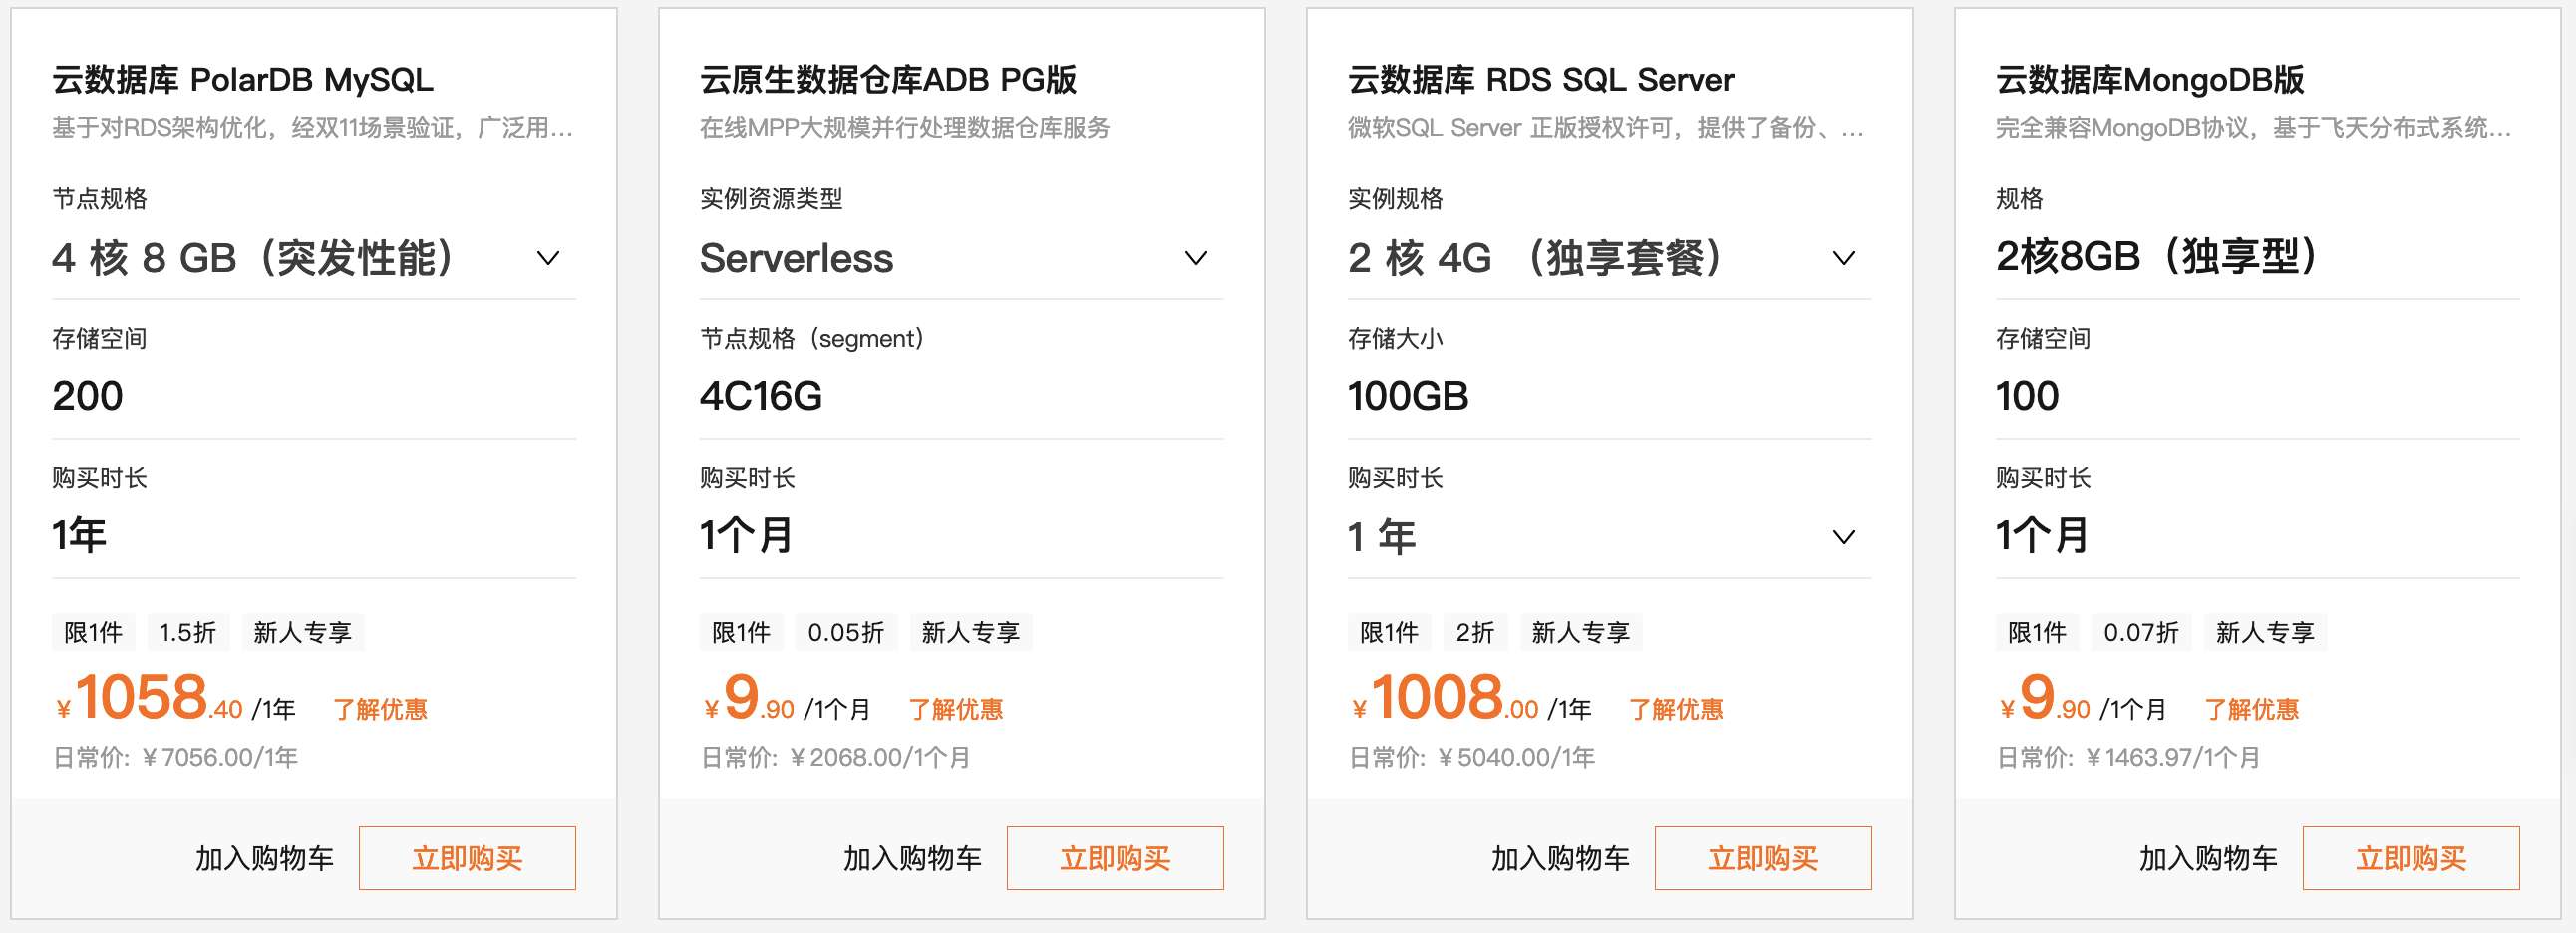Open 了解优惠 link under RDS SQL Server price
The height and width of the screenshot is (933, 2576).
click(1676, 708)
